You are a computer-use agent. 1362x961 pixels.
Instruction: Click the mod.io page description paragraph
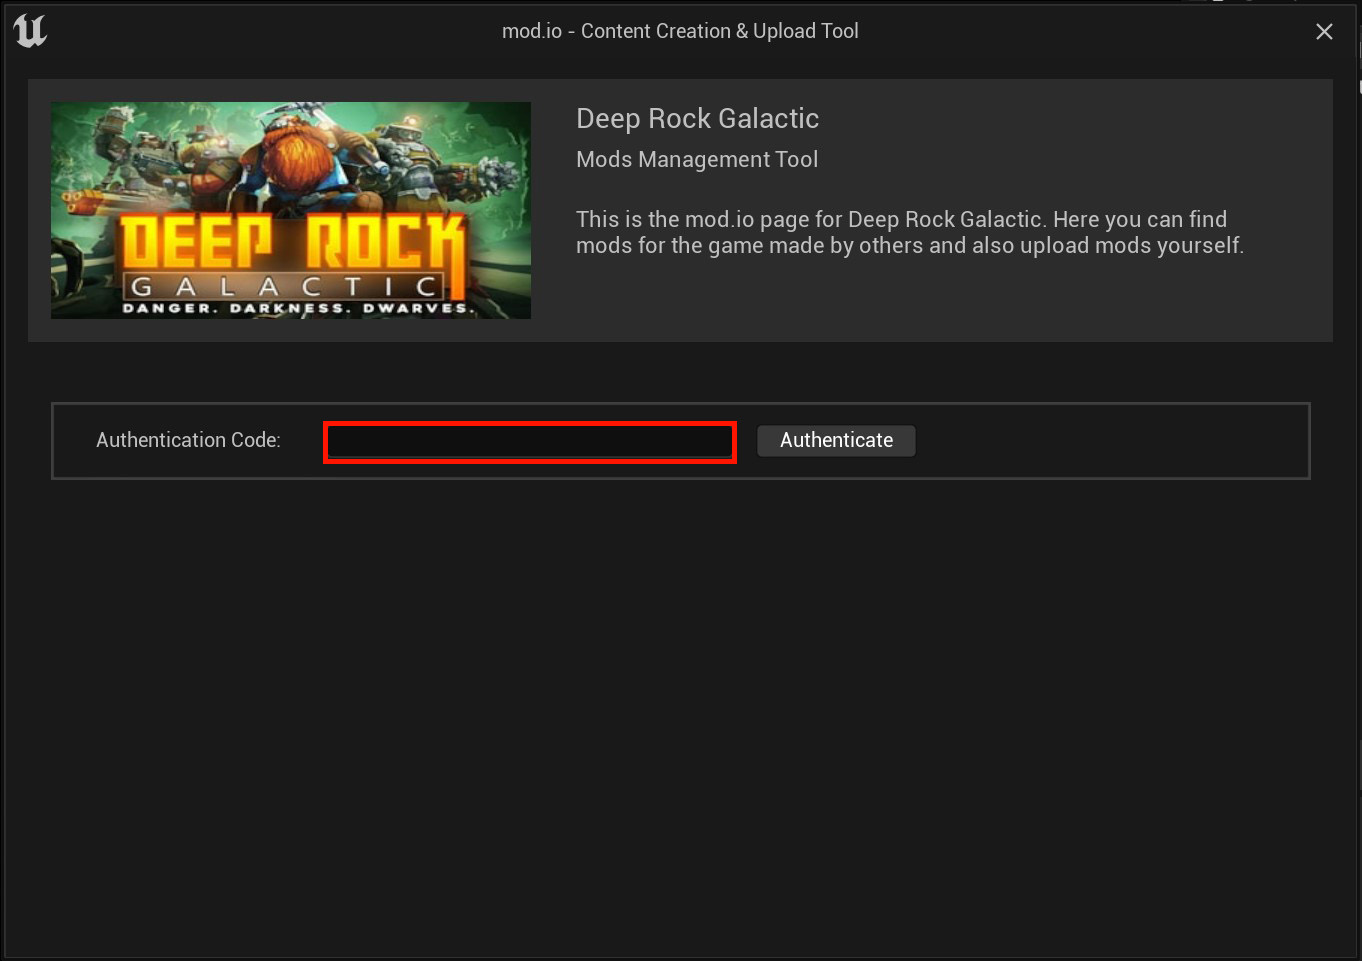(x=910, y=232)
